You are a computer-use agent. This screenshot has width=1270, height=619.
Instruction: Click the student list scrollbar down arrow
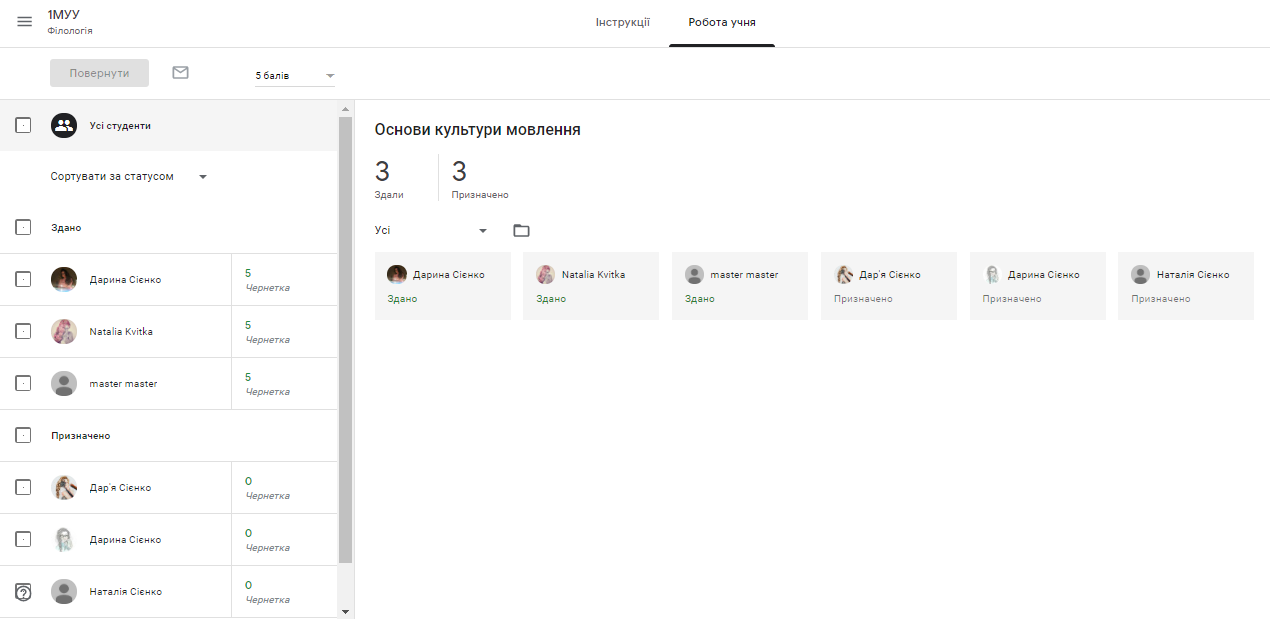346,611
